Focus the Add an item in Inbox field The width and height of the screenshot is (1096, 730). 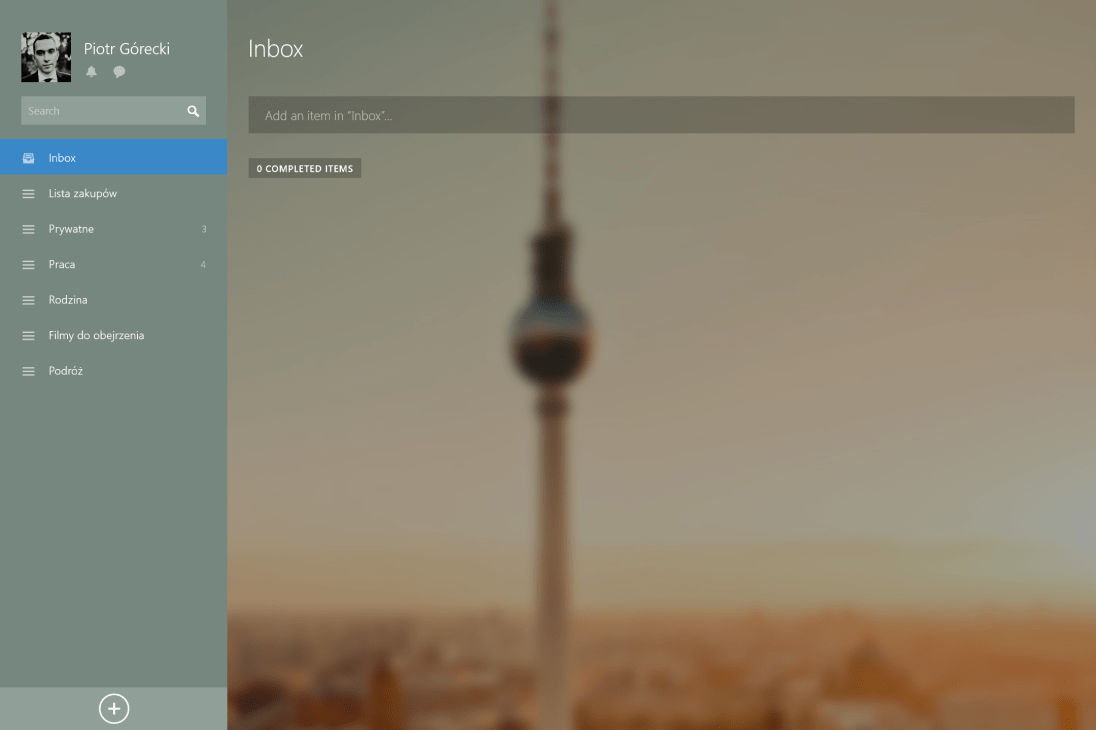point(661,115)
